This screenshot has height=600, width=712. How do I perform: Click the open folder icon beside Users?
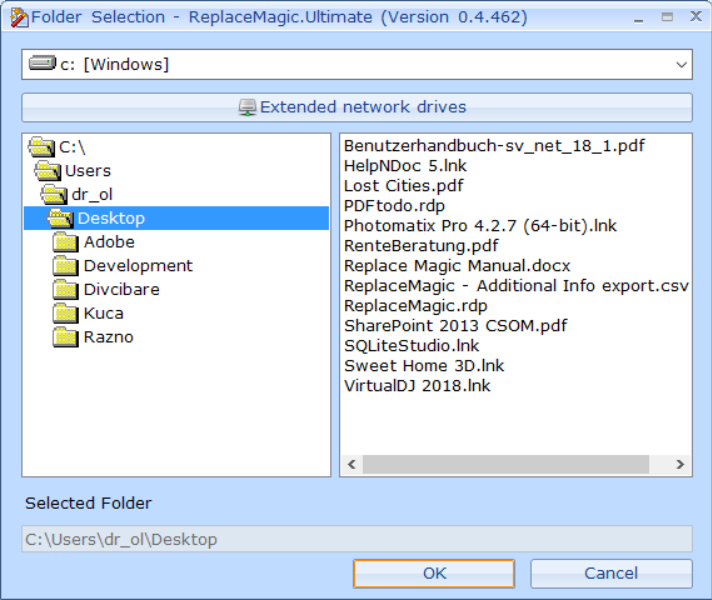click(x=48, y=171)
